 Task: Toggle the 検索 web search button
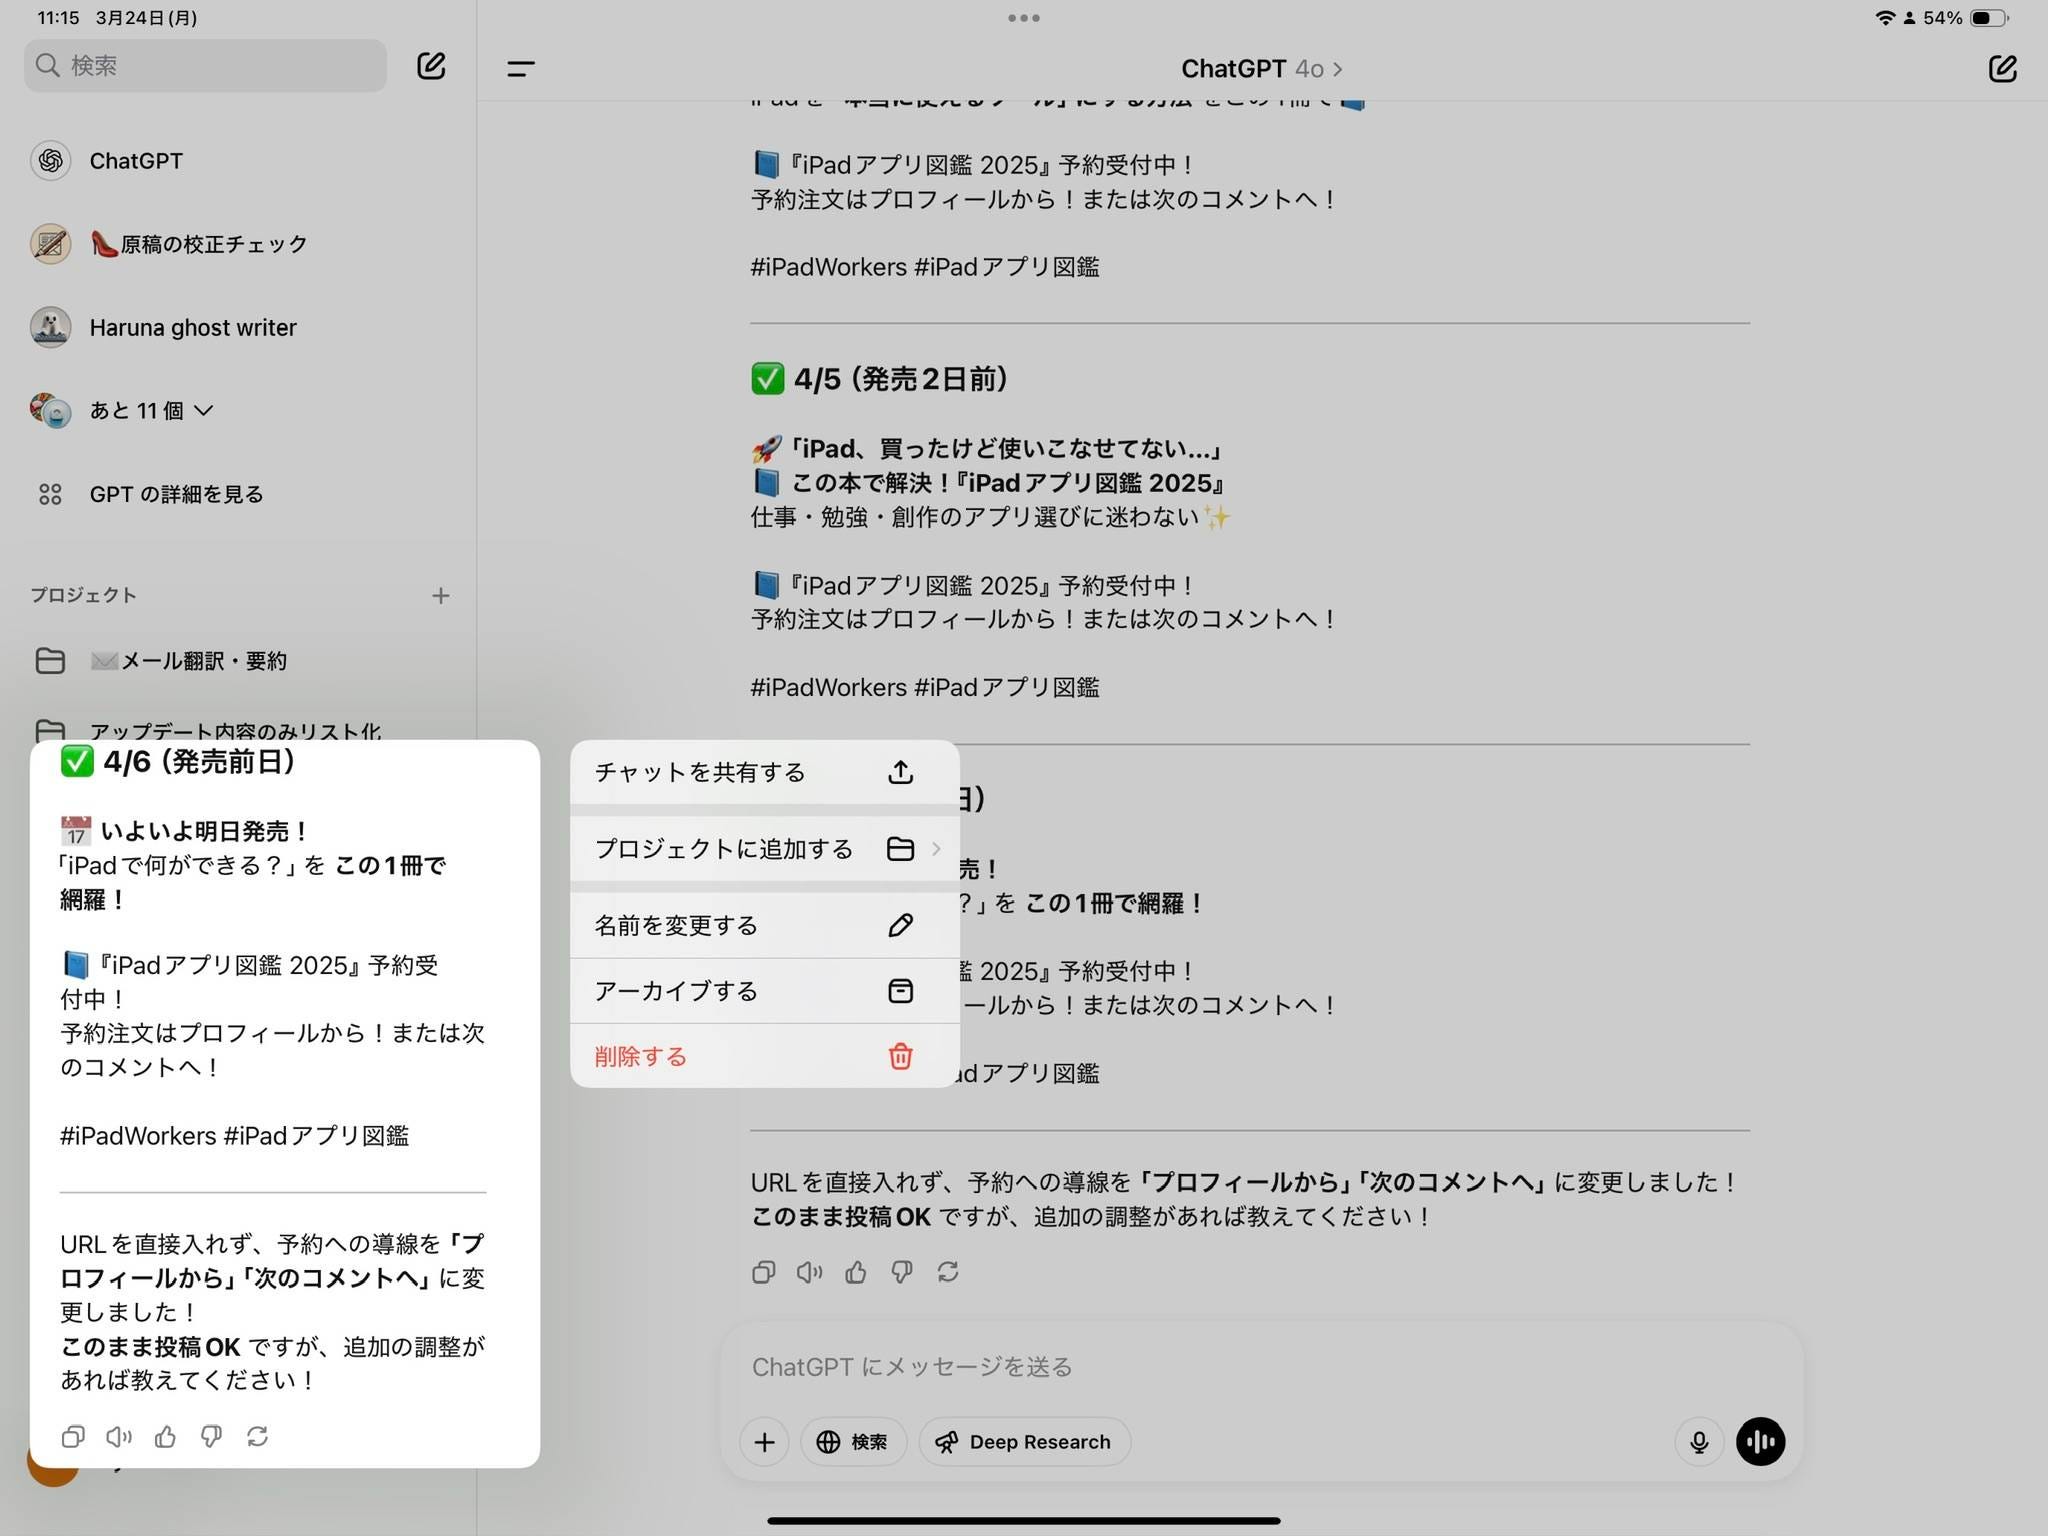[x=853, y=1442]
